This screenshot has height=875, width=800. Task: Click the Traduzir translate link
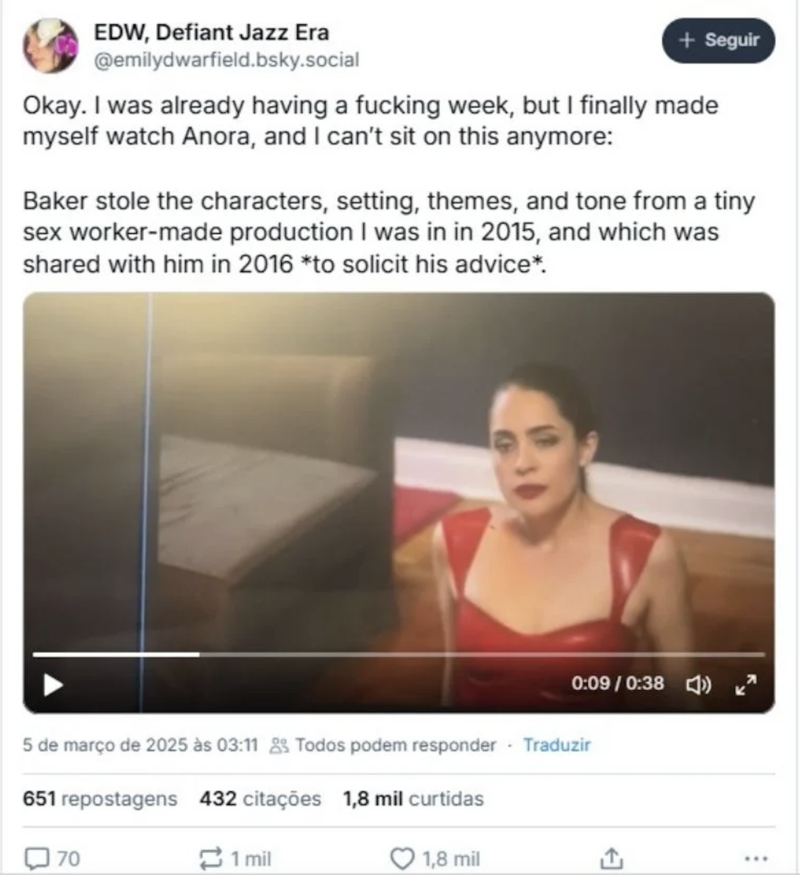pos(556,745)
